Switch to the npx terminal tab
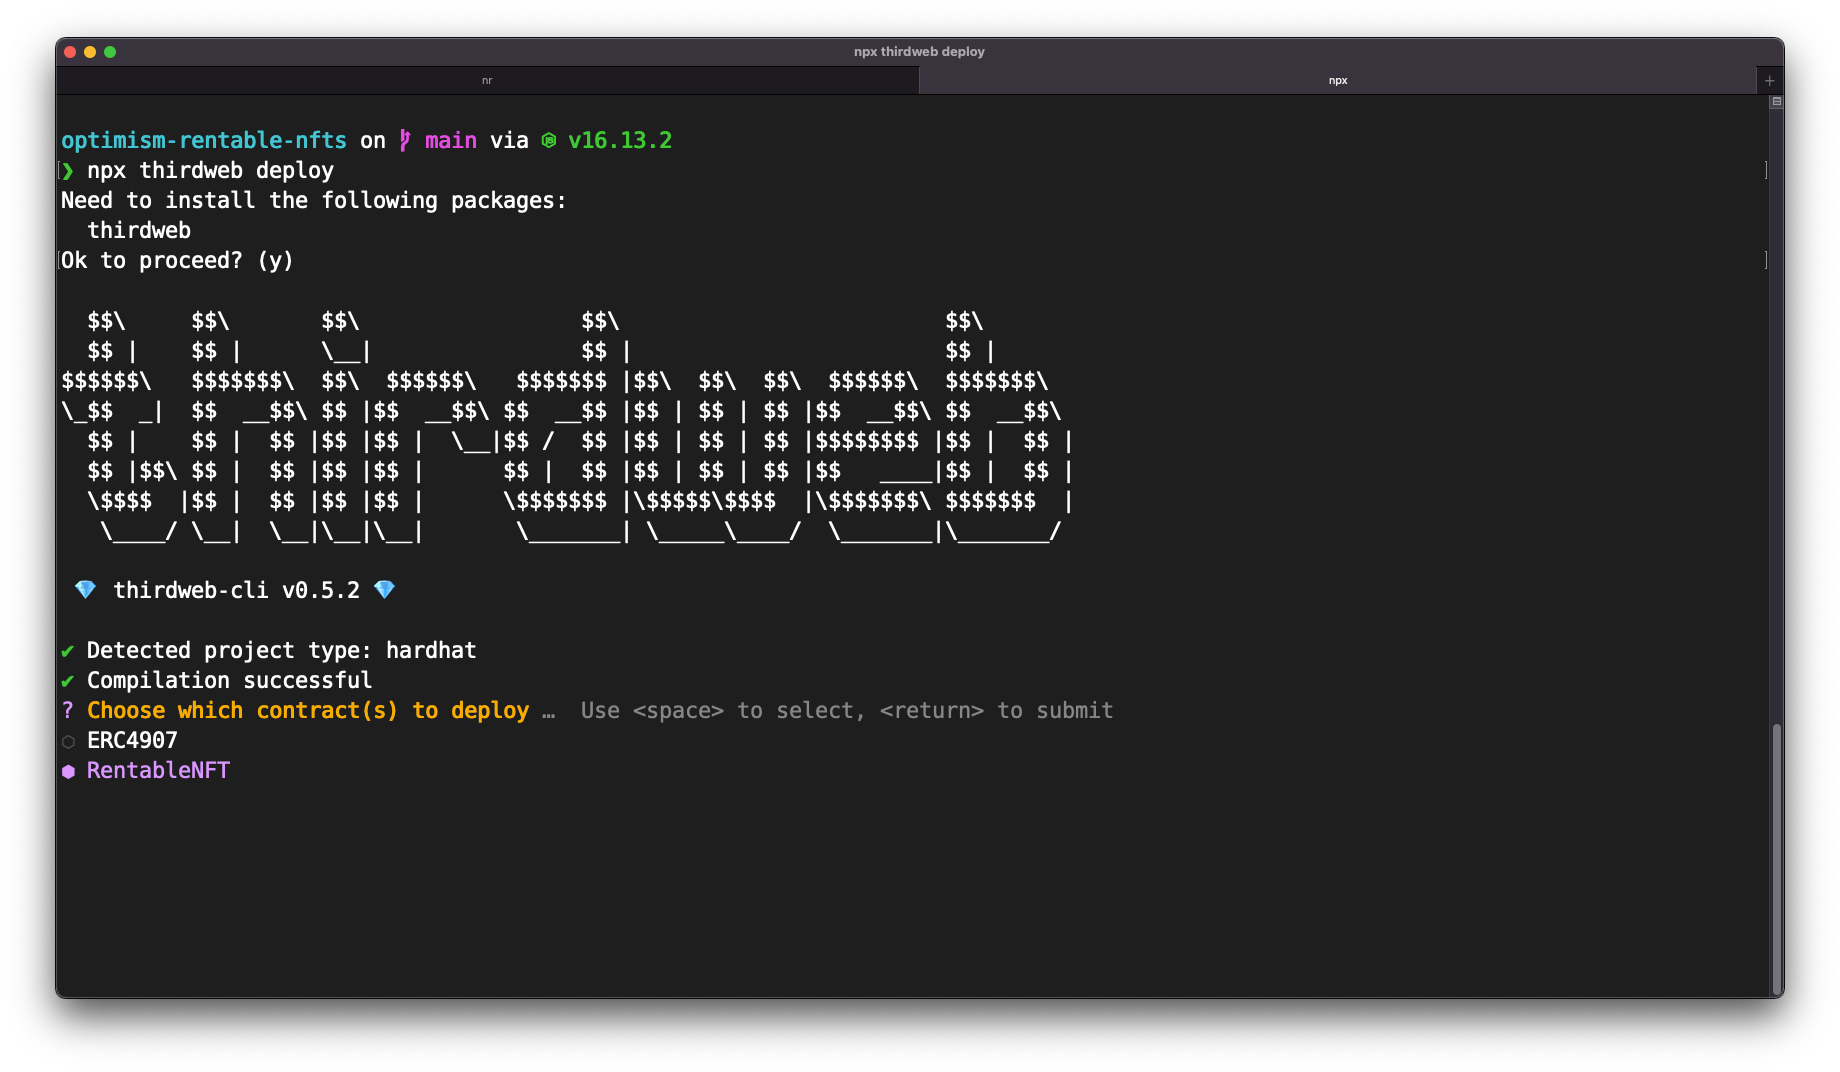Screen dimensions: 1840x1072 [x=1337, y=81]
